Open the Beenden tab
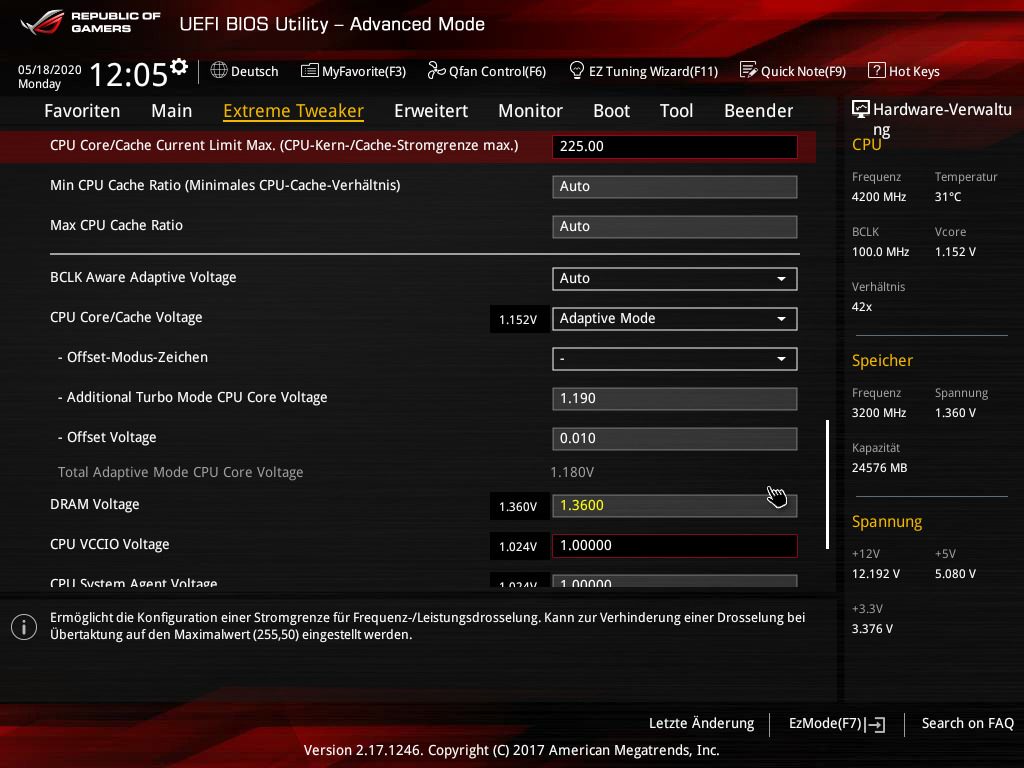 click(758, 111)
